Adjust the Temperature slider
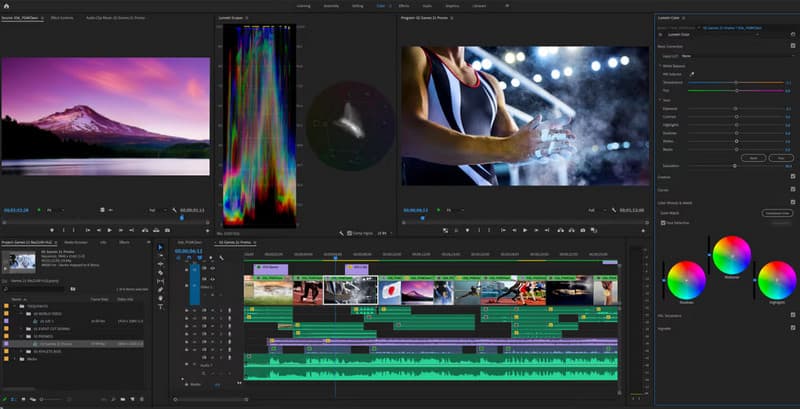Screen dimensions: 800x409 (x=735, y=83)
